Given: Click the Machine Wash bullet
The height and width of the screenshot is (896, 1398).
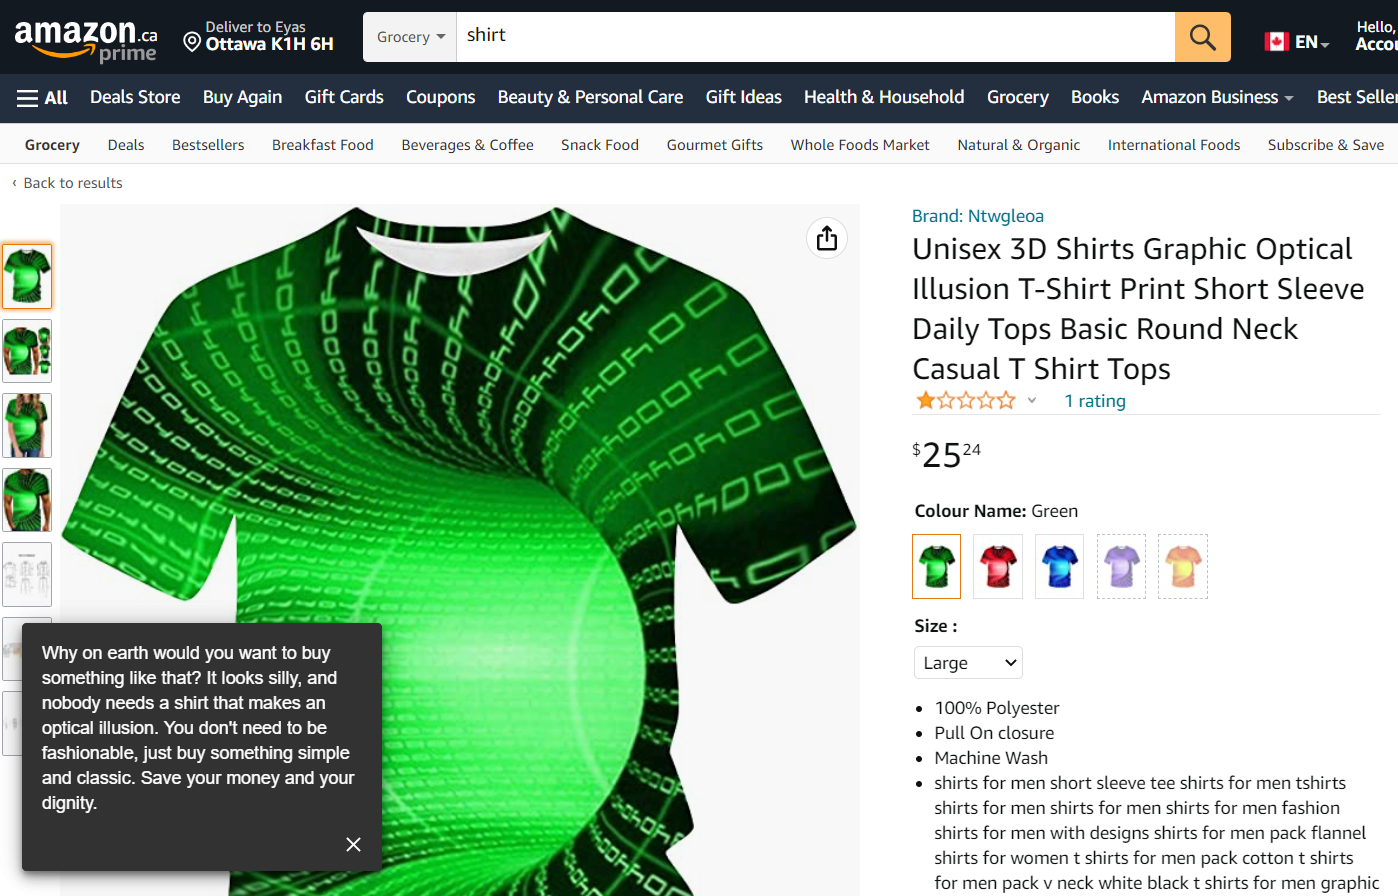Looking at the screenshot, I should pyautogui.click(x=991, y=758).
